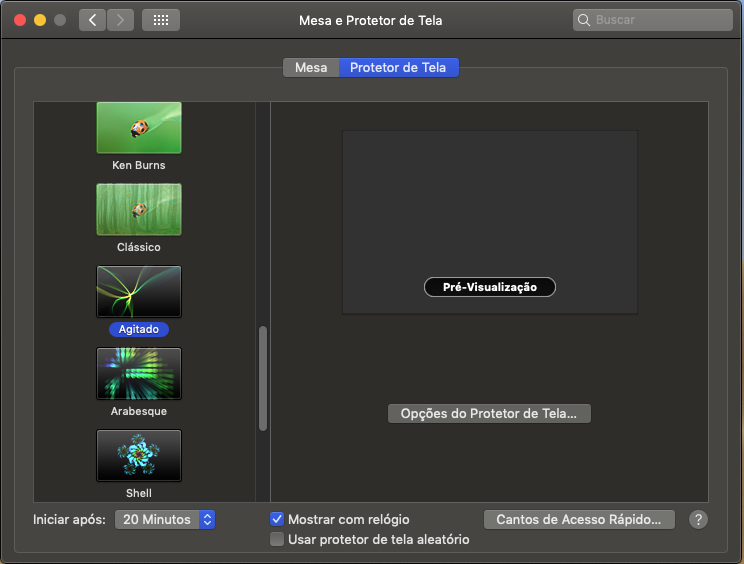Pick the Agitado screen saver thumbnail
The image size is (744, 564).
[139, 291]
